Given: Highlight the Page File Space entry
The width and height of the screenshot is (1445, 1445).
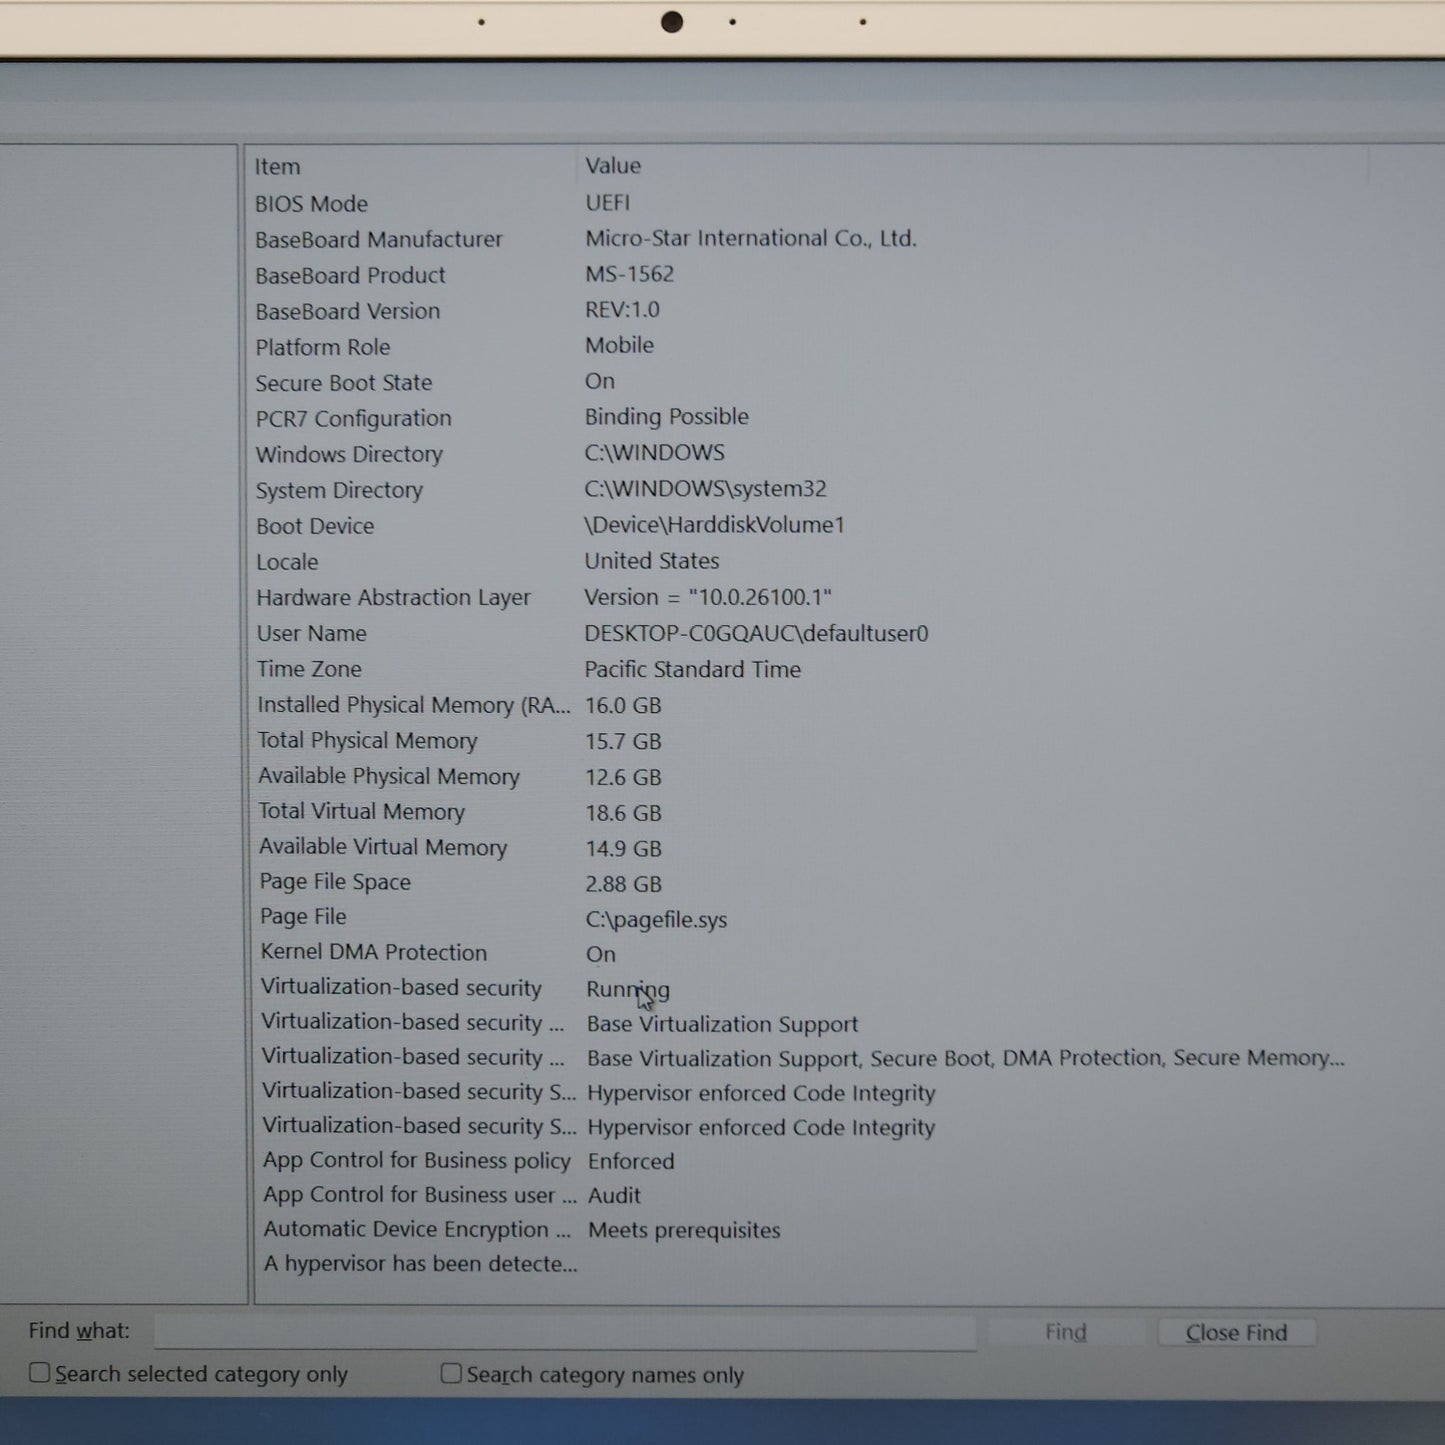Looking at the screenshot, I should pyautogui.click(x=335, y=882).
